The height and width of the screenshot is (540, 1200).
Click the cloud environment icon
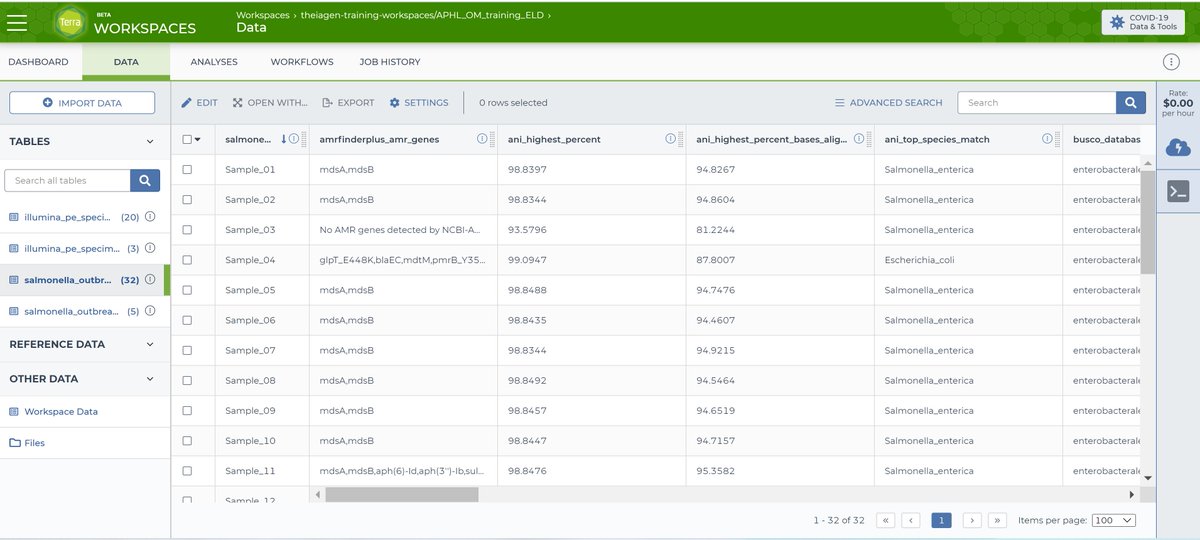pos(1178,148)
